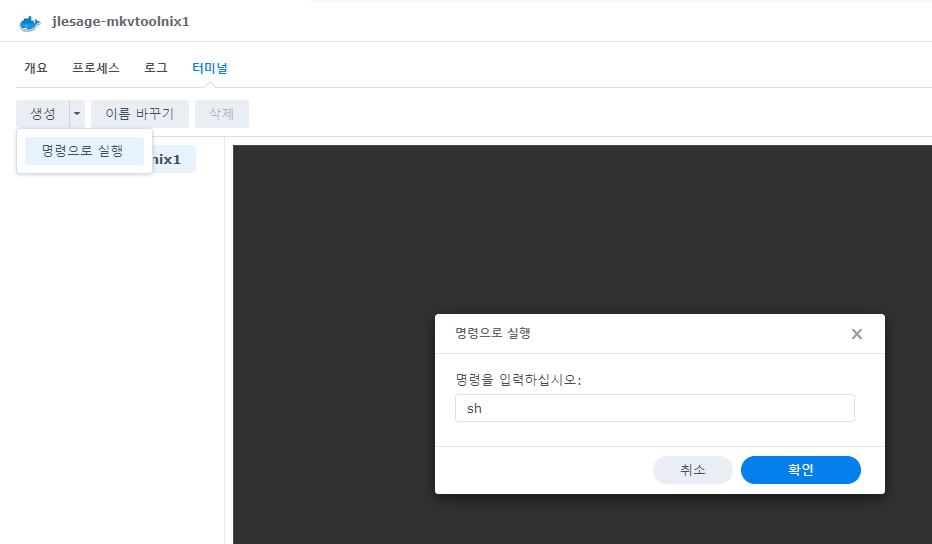Switch to the 프로세스 tab

click(96, 68)
